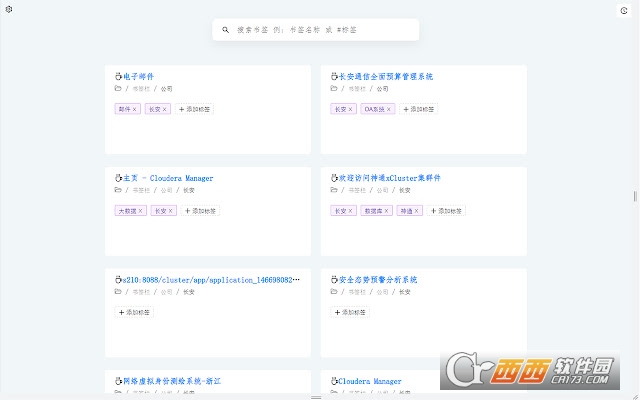Click the favicon beside 电子邮件
The height and width of the screenshot is (400, 640).
pos(118,76)
